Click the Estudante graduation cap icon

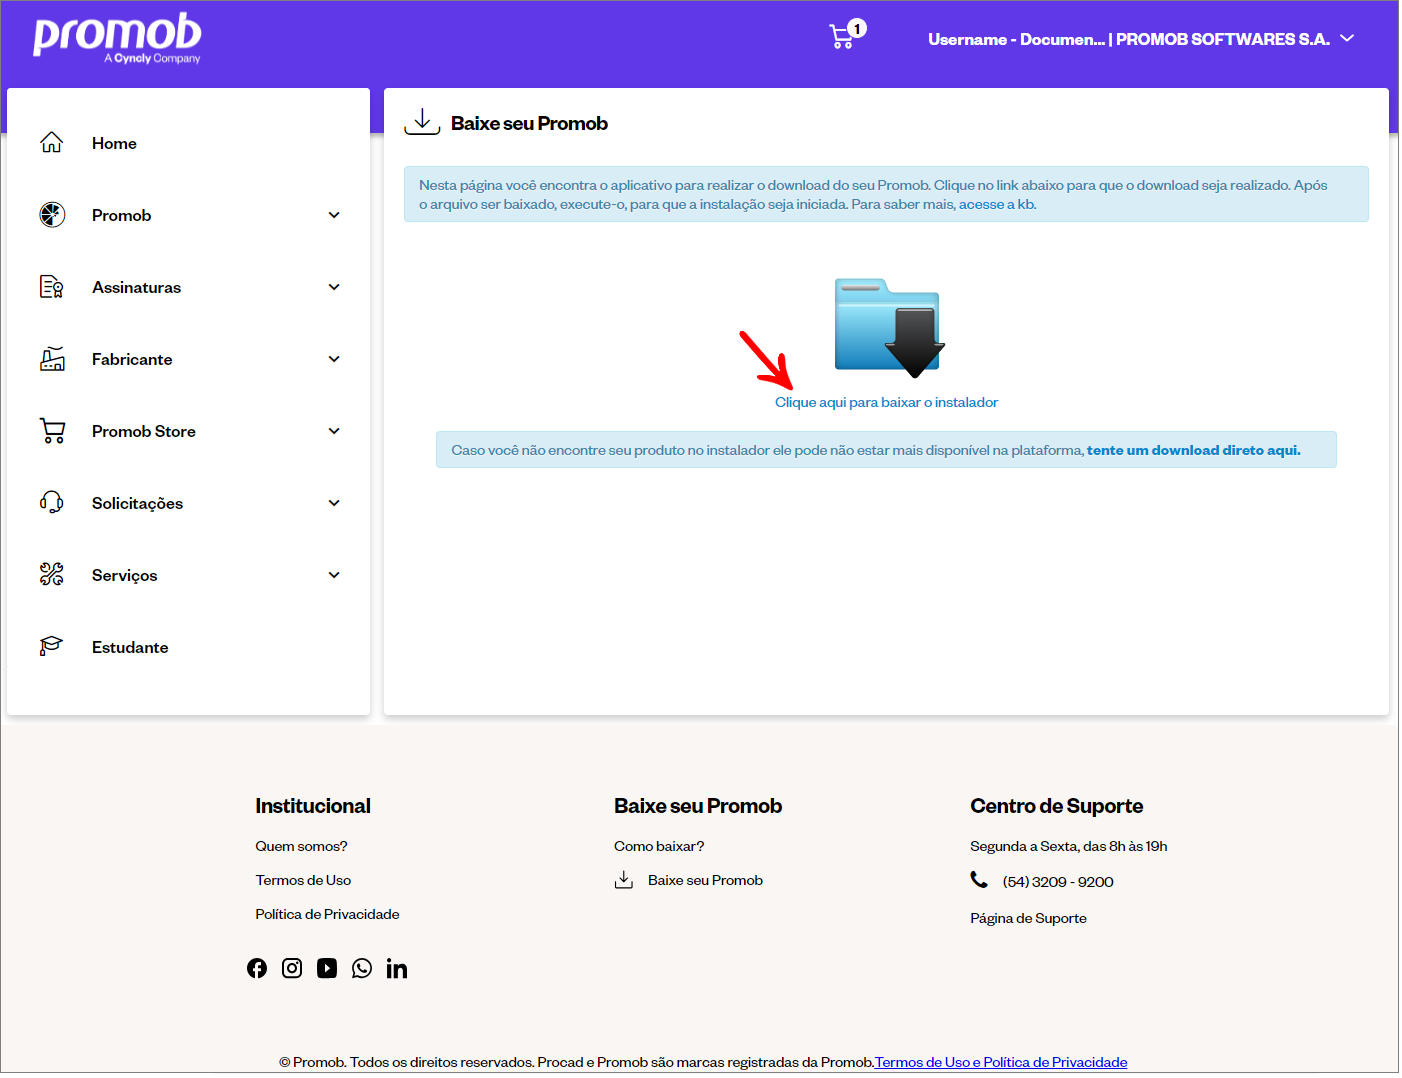[x=52, y=647]
